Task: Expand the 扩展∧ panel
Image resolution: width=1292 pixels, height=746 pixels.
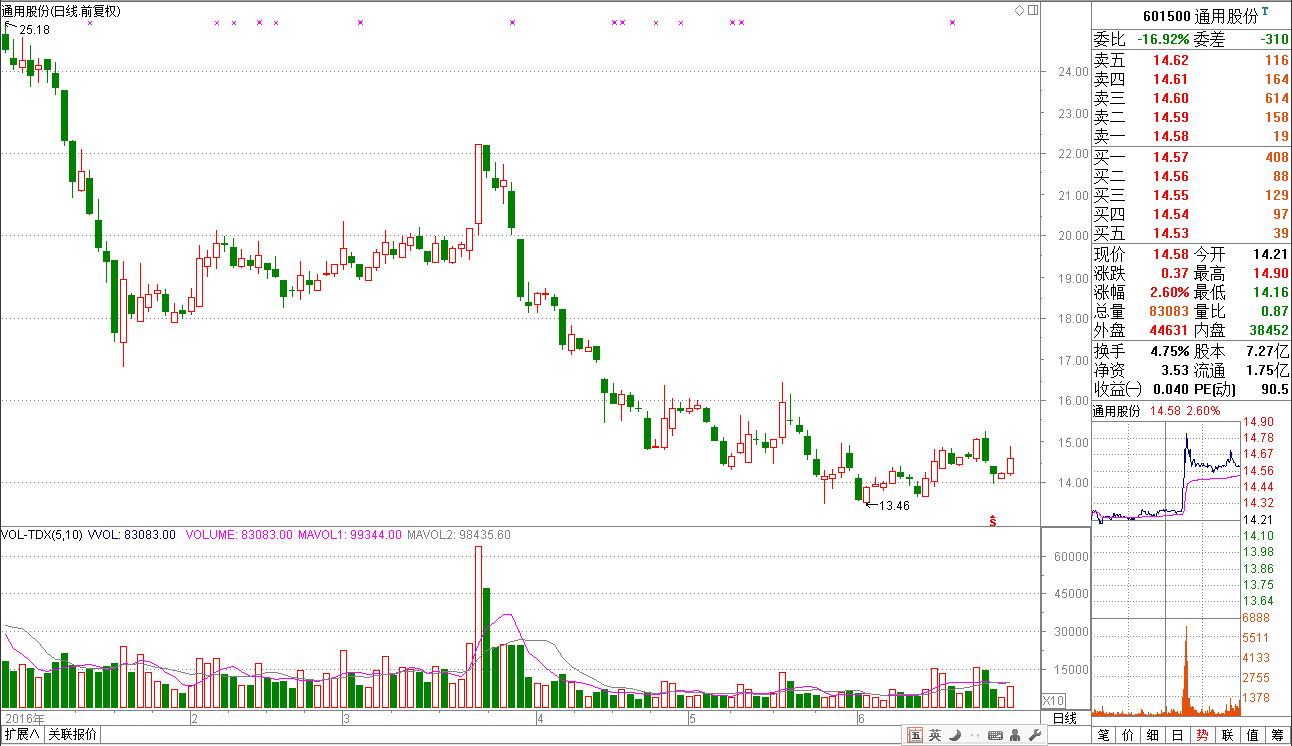Action: [22, 735]
